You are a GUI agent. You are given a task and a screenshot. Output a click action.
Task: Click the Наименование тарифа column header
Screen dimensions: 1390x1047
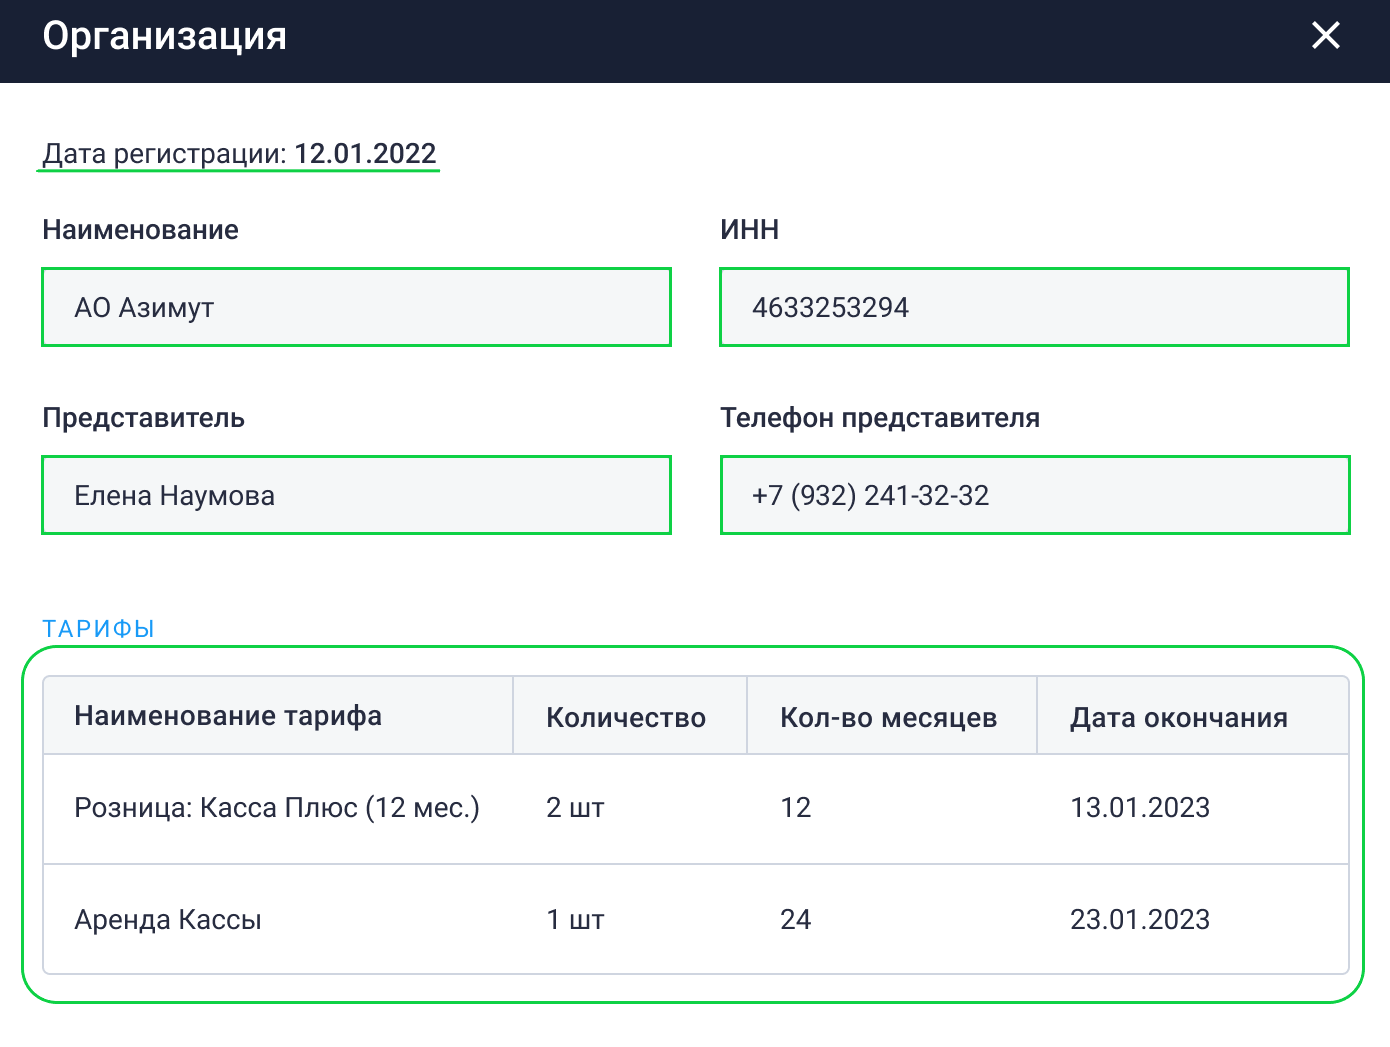[x=228, y=716]
